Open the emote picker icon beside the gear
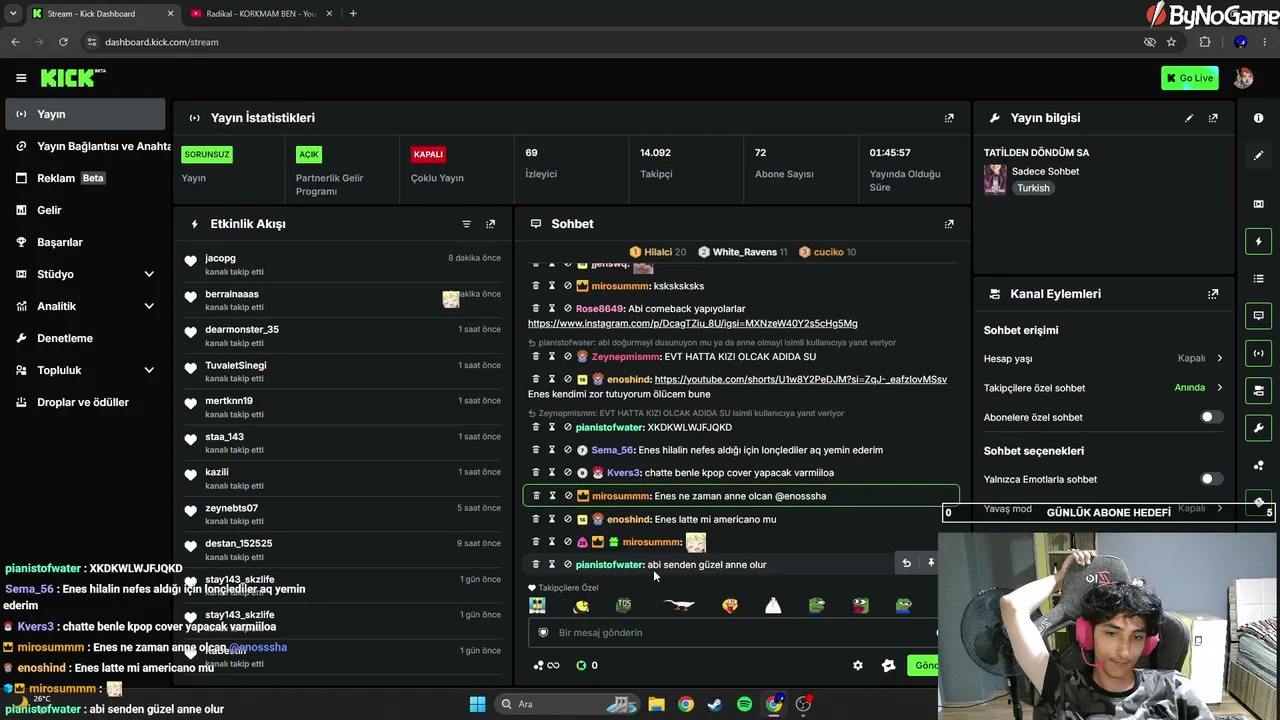The image size is (1280, 720). click(888, 665)
